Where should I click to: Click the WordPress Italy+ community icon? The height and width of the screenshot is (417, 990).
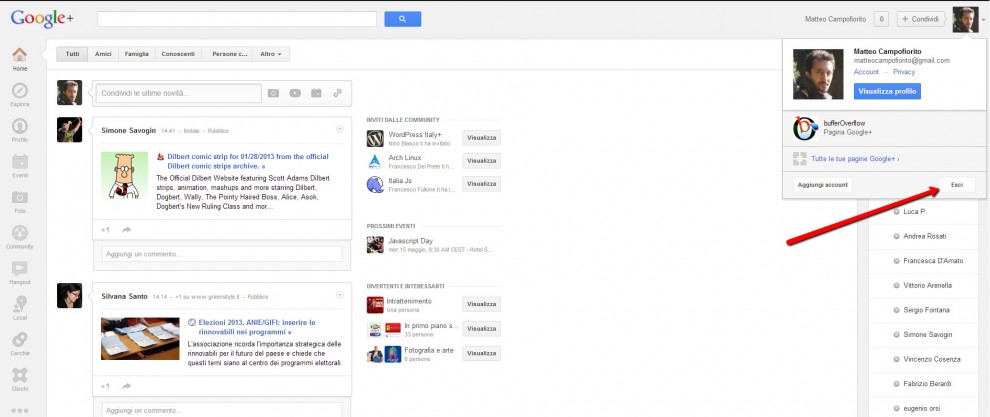pyautogui.click(x=375, y=138)
